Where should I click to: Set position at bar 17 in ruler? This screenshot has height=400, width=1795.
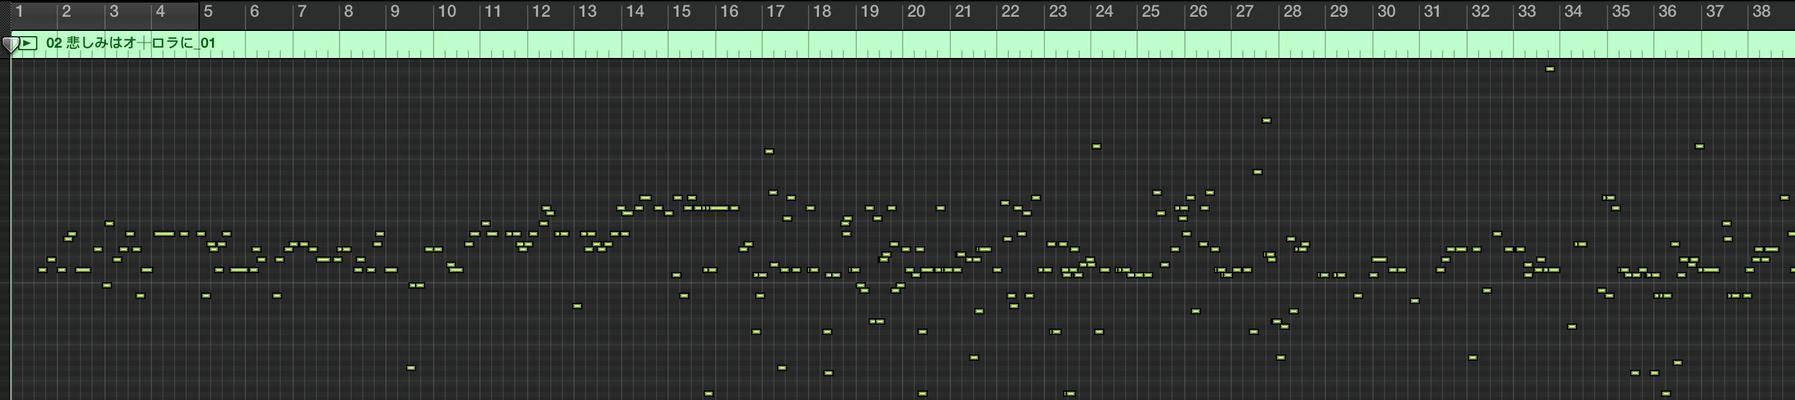(775, 12)
